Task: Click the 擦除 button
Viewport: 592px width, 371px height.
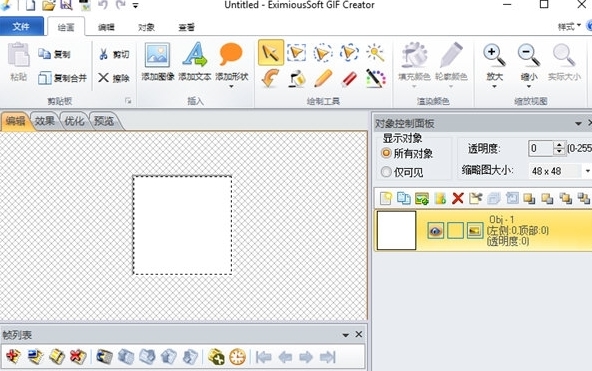Action: tap(114, 78)
